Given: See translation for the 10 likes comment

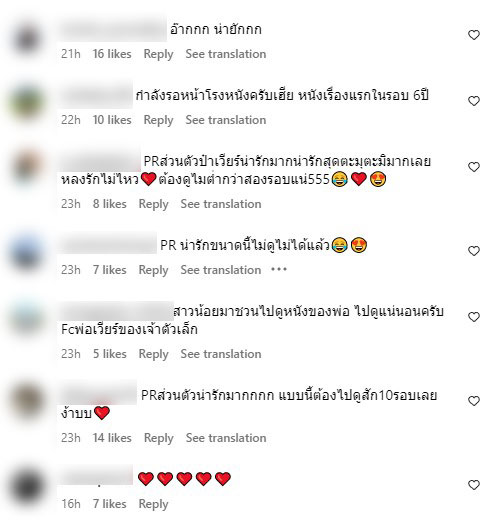Looking at the screenshot, I should coord(226,120).
